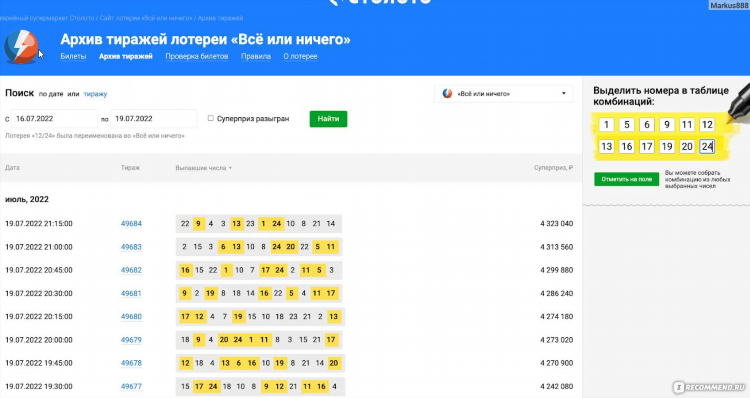This screenshot has height=398, width=750.
Task: Click date 19.07.2022 20:15:00
Action: point(39,316)
